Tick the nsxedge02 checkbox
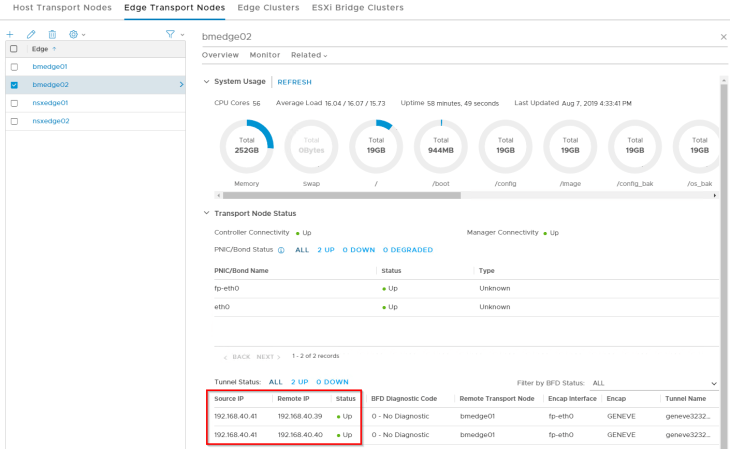The image size is (730, 449). [x=13, y=121]
